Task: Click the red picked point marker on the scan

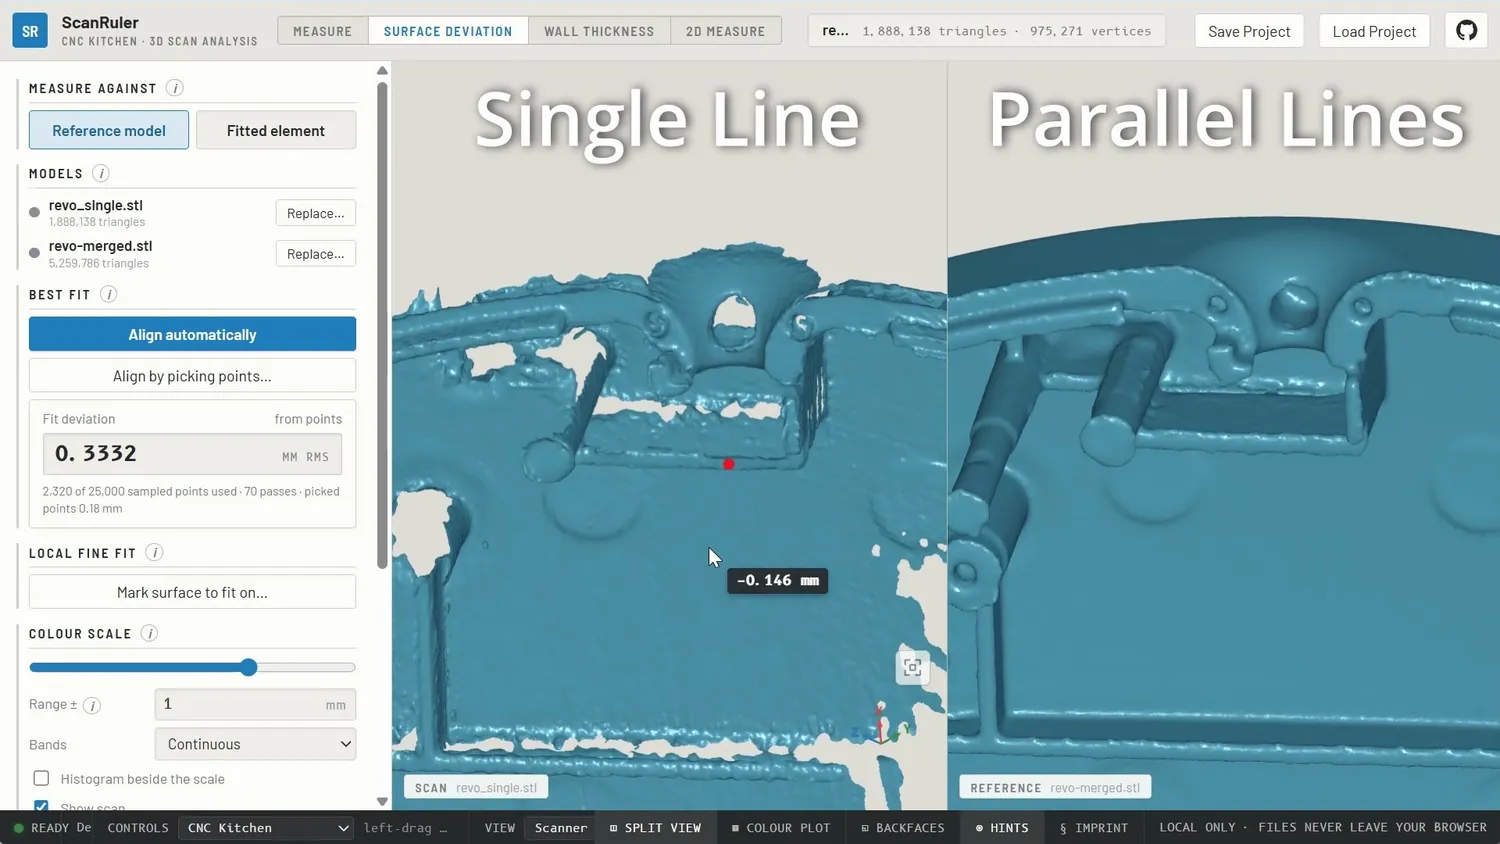Action: pyautogui.click(x=729, y=464)
